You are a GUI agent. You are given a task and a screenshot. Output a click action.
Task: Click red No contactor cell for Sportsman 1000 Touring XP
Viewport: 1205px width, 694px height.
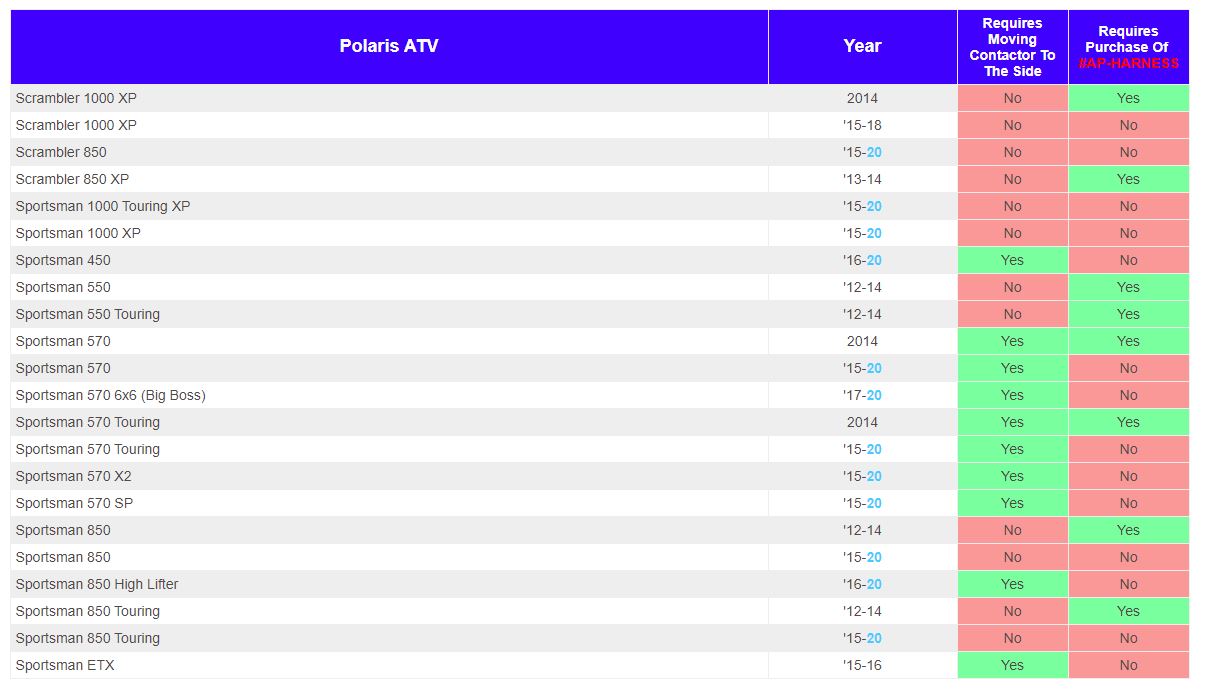coord(1012,206)
